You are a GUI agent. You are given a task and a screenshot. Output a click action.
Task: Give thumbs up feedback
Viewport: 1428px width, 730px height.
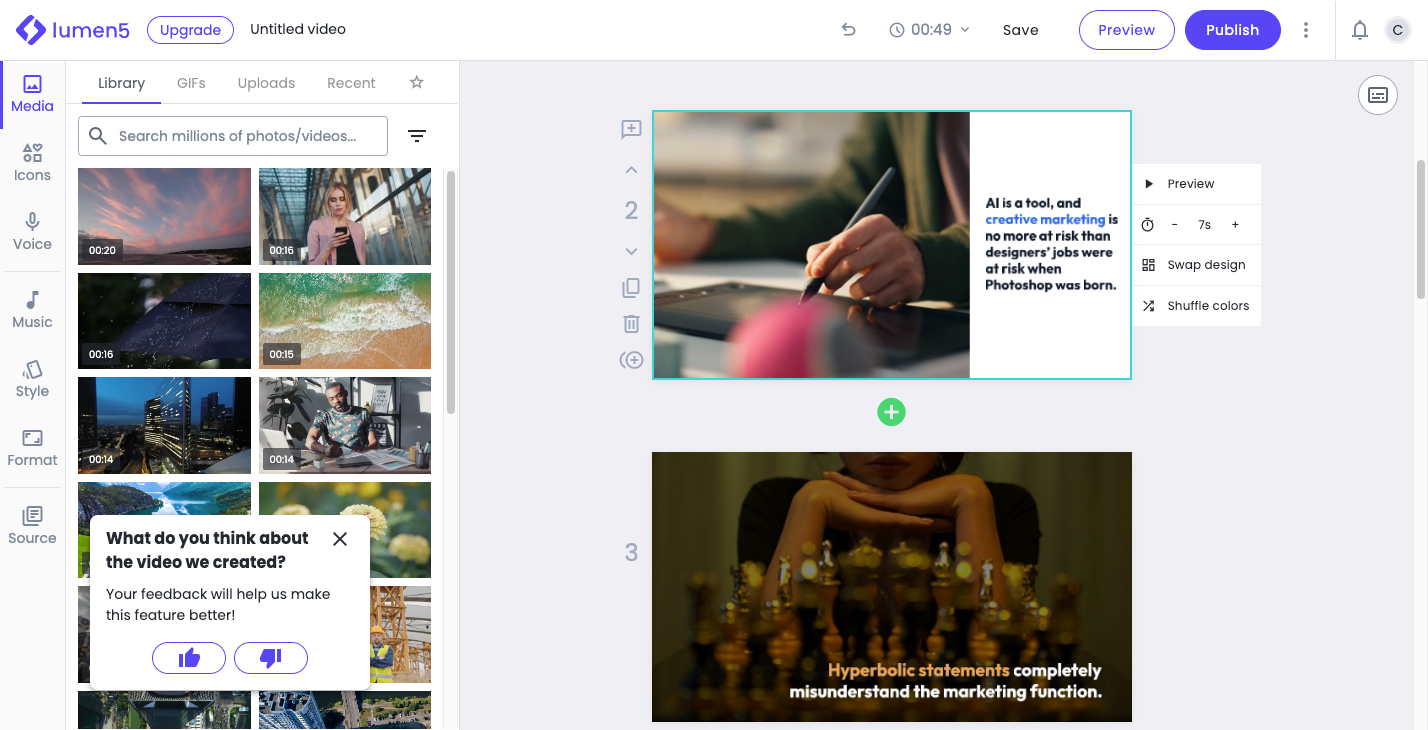pyautogui.click(x=189, y=658)
